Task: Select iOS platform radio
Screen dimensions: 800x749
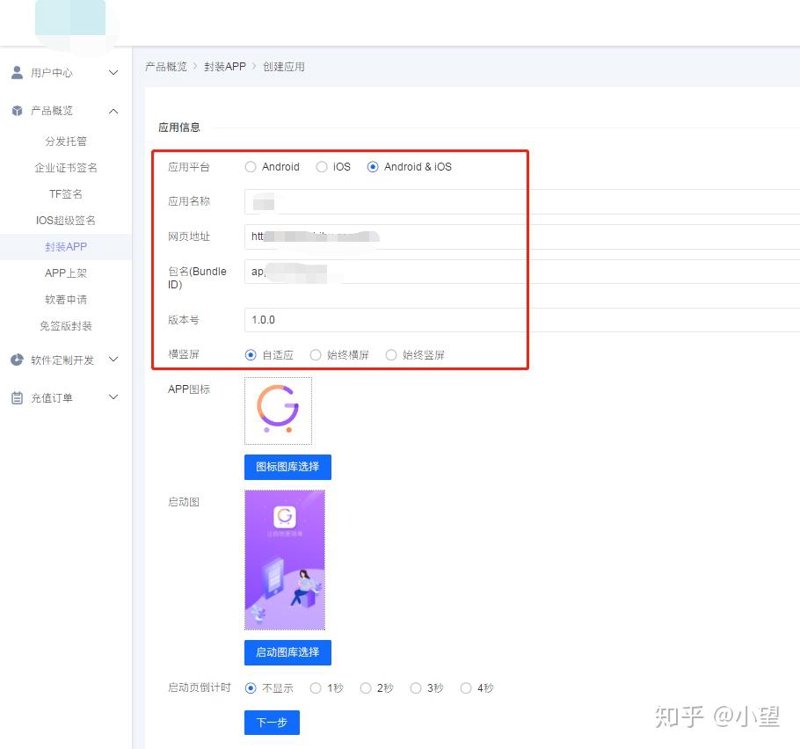Action: pyautogui.click(x=321, y=167)
